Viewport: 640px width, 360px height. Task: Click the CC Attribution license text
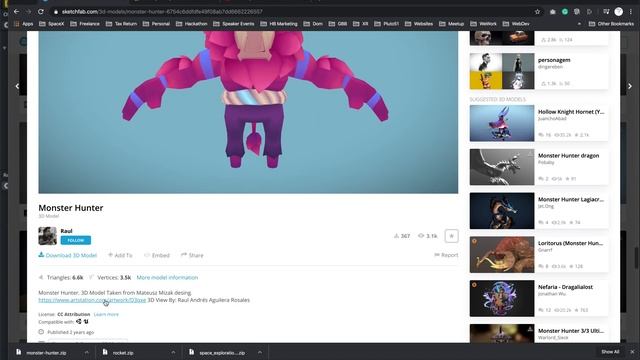pyautogui.click(x=73, y=314)
